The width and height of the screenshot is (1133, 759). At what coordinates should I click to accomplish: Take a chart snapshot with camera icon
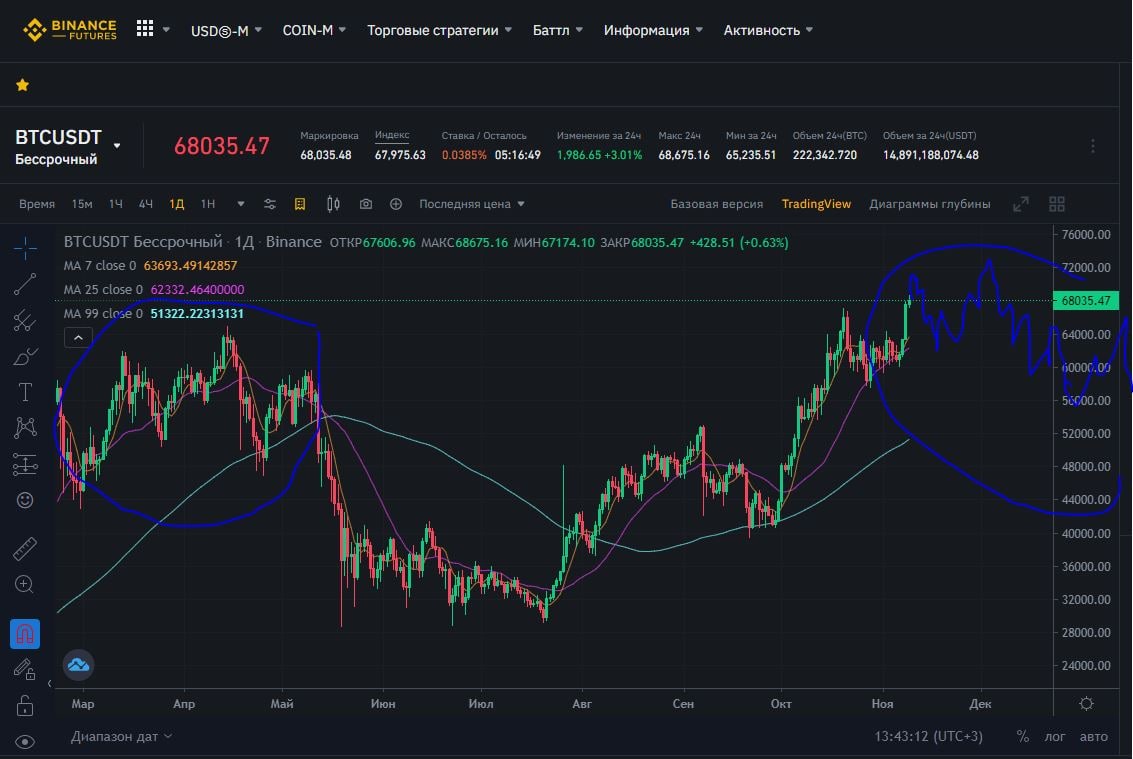click(x=366, y=204)
